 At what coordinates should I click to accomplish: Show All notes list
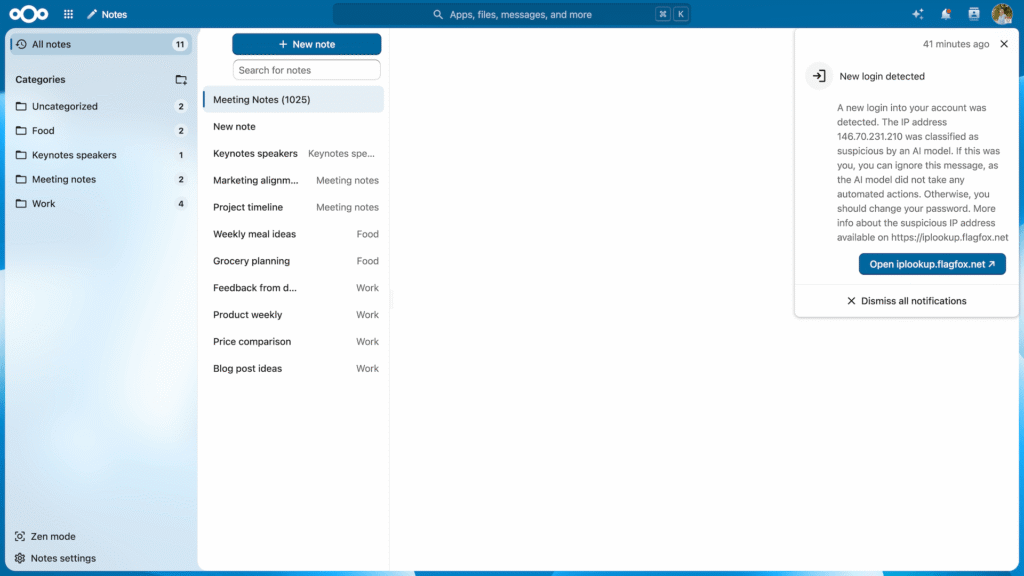pyautogui.click(x=101, y=44)
